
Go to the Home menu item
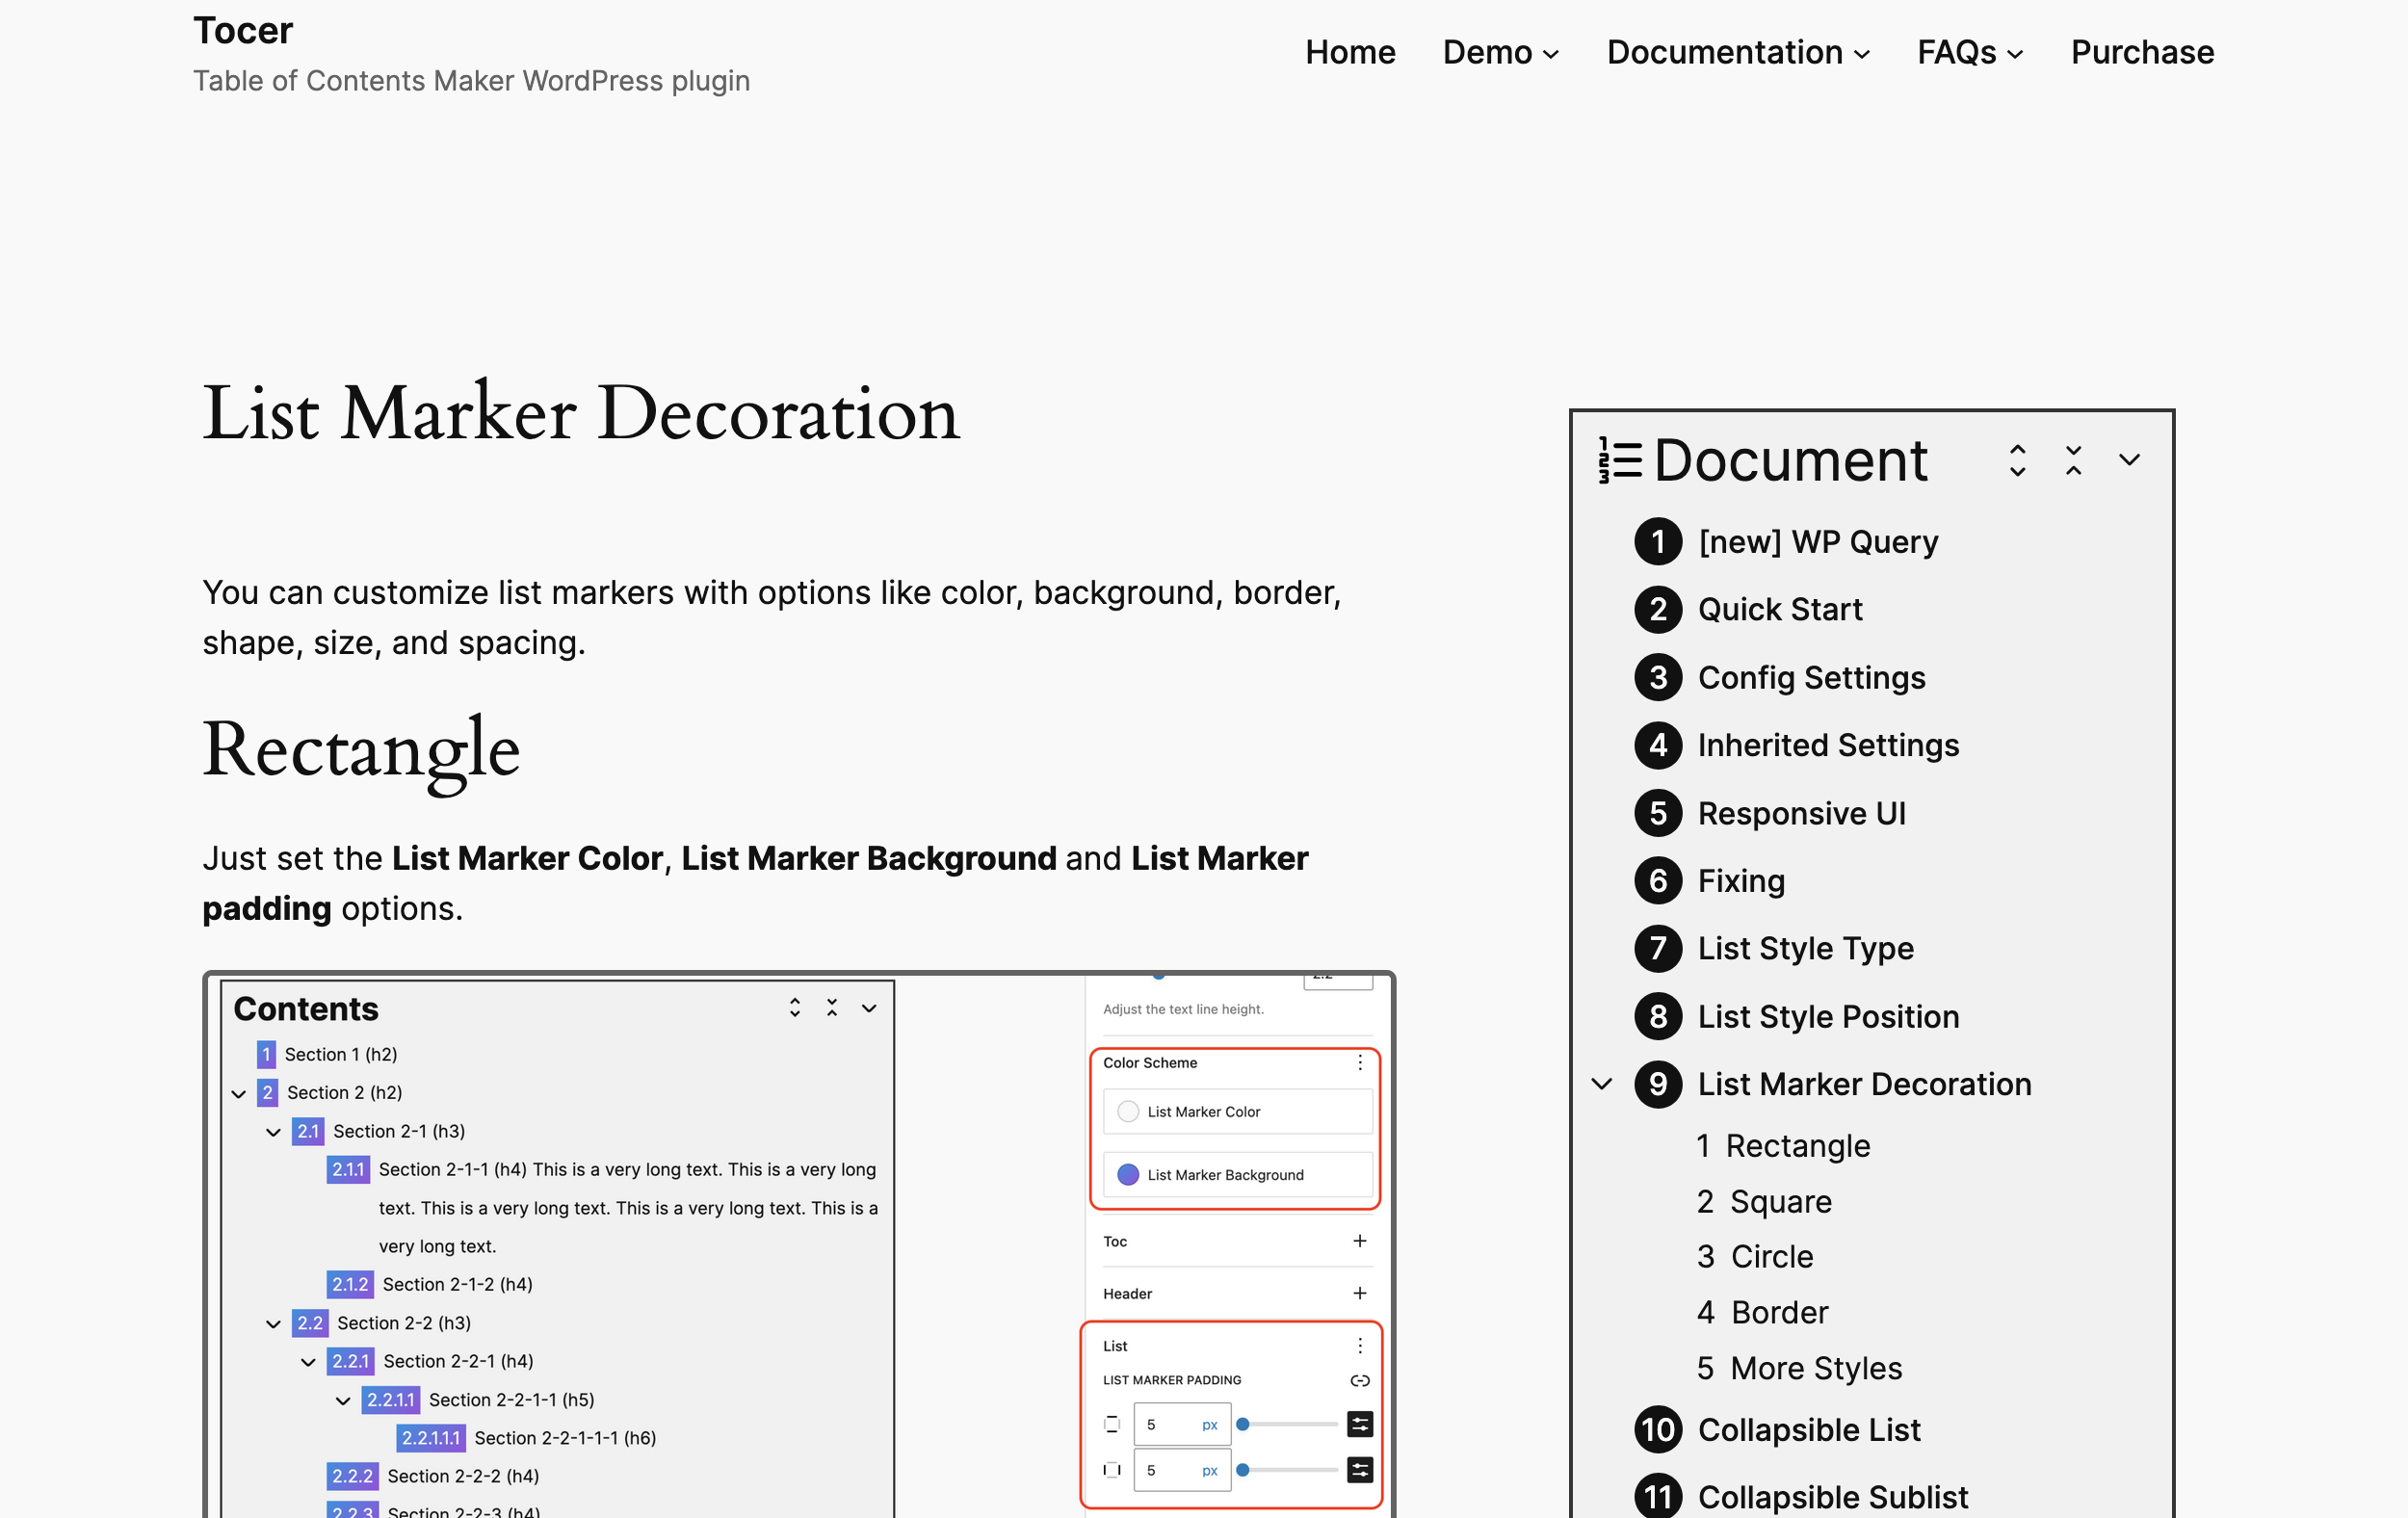point(1349,52)
